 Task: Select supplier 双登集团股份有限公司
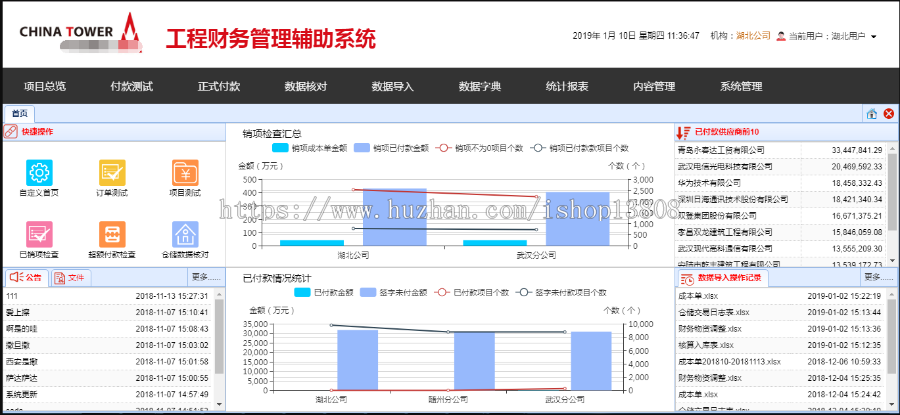tap(717, 216)
